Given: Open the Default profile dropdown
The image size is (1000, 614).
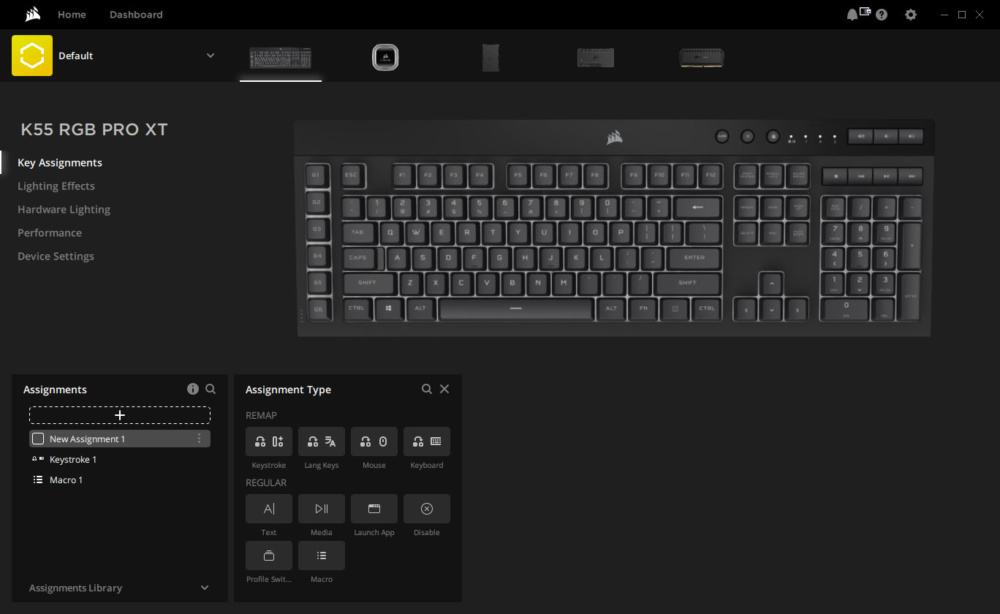Looking at the screenshot, I should [210, 55].
